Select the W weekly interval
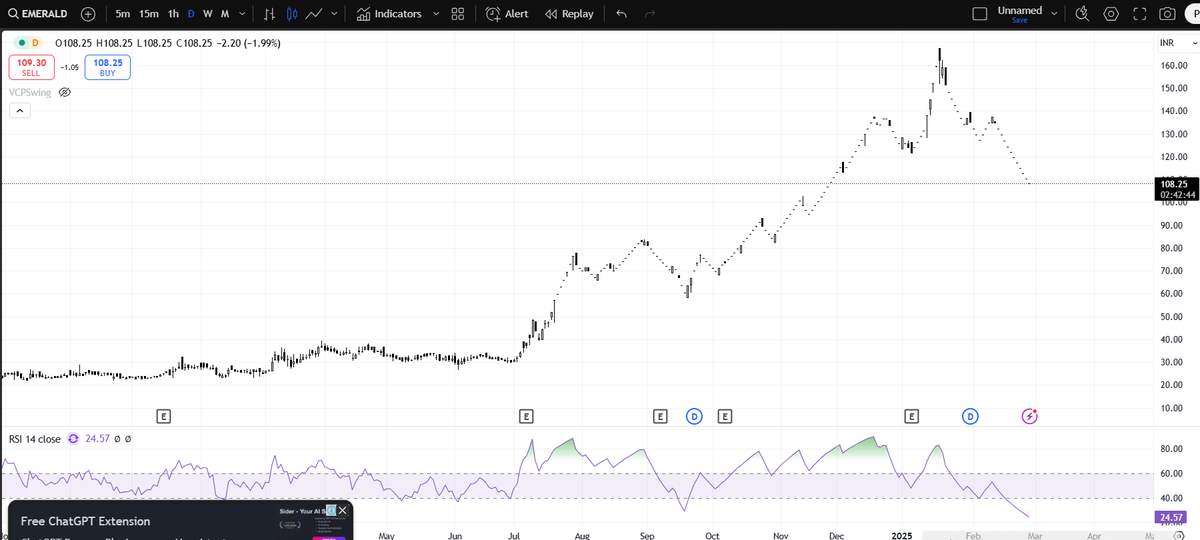 (x=207, y=14)
